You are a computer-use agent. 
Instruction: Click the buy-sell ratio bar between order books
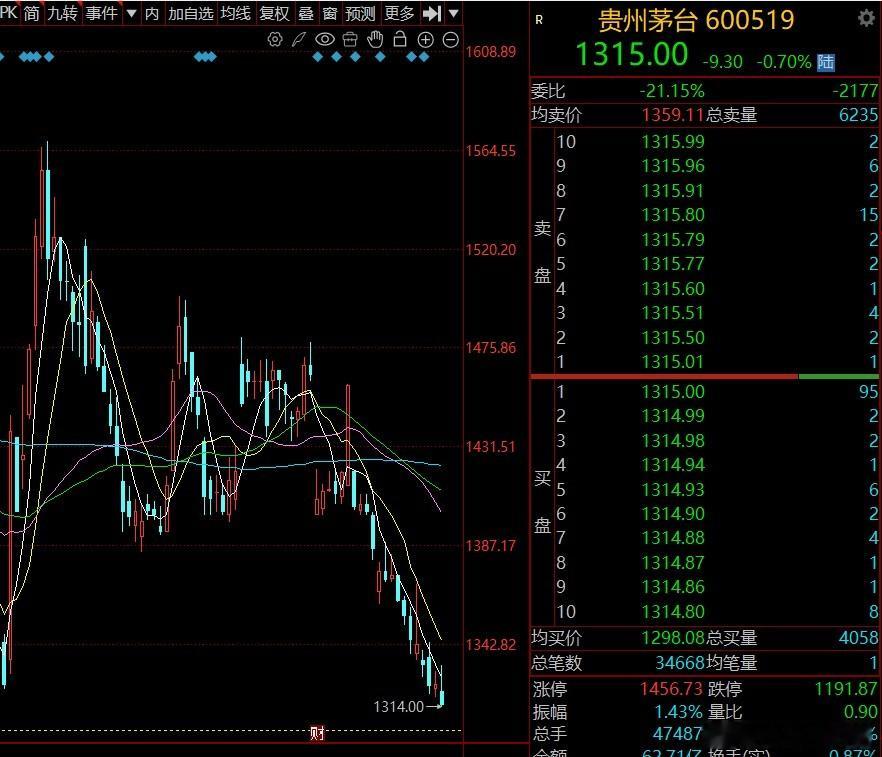click(x=705, y=376)
